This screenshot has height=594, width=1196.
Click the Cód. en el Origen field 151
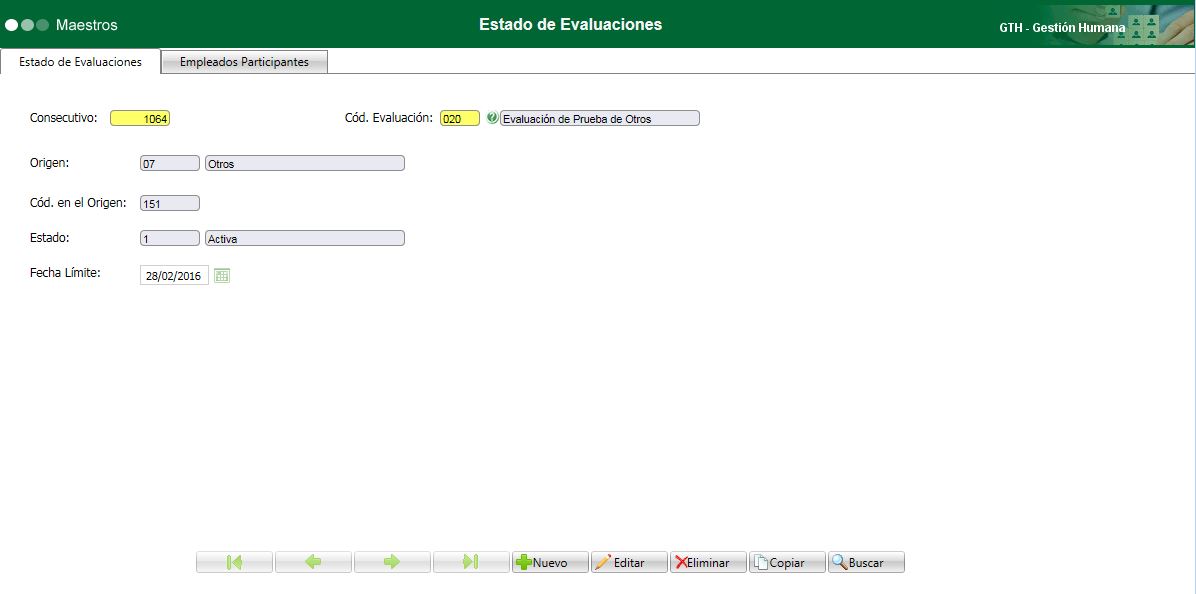coord(169,203)
